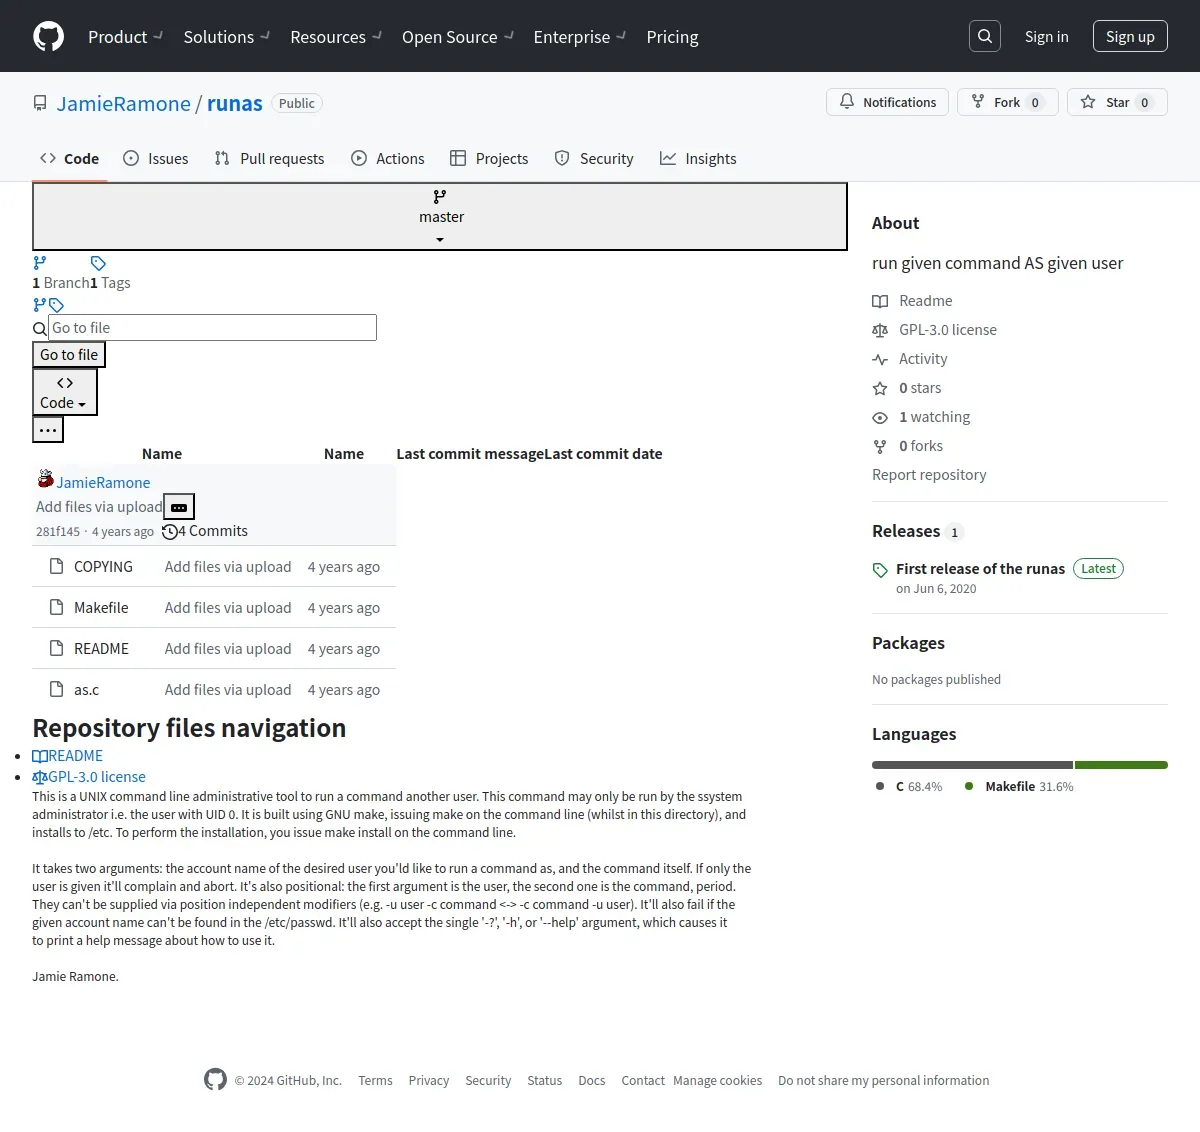Open the footer Terms link
1200x1132 pixels.
coord(375,1081)
